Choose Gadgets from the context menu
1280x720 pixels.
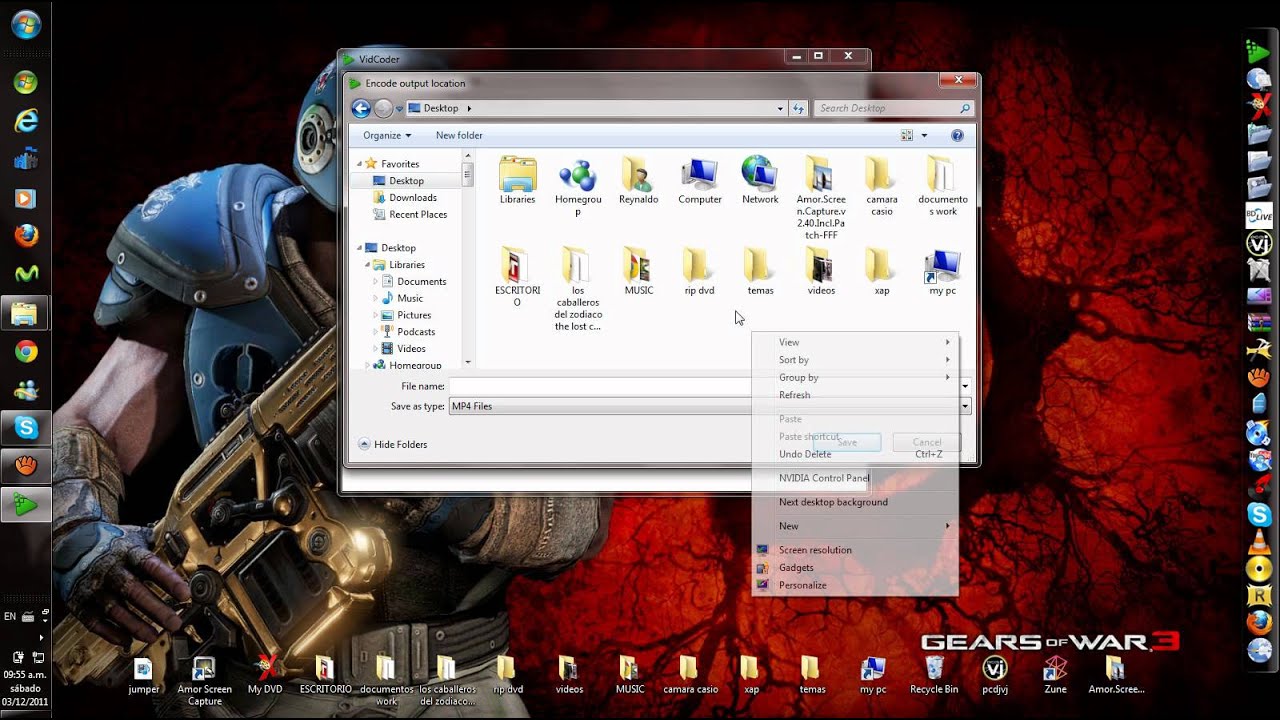[855, 567]
